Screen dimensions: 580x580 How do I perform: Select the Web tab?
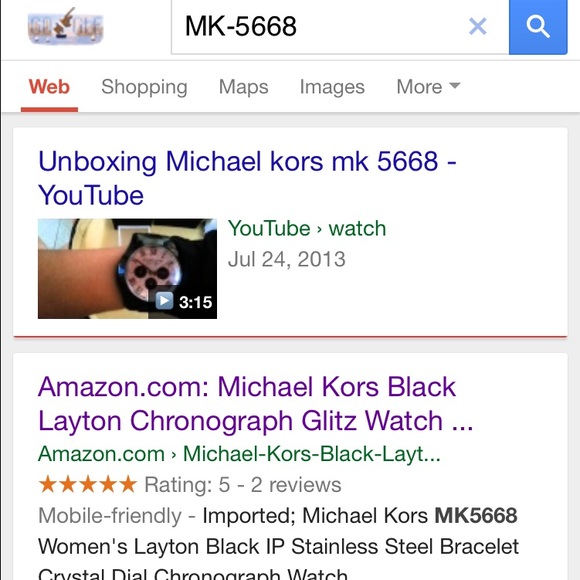49,87
